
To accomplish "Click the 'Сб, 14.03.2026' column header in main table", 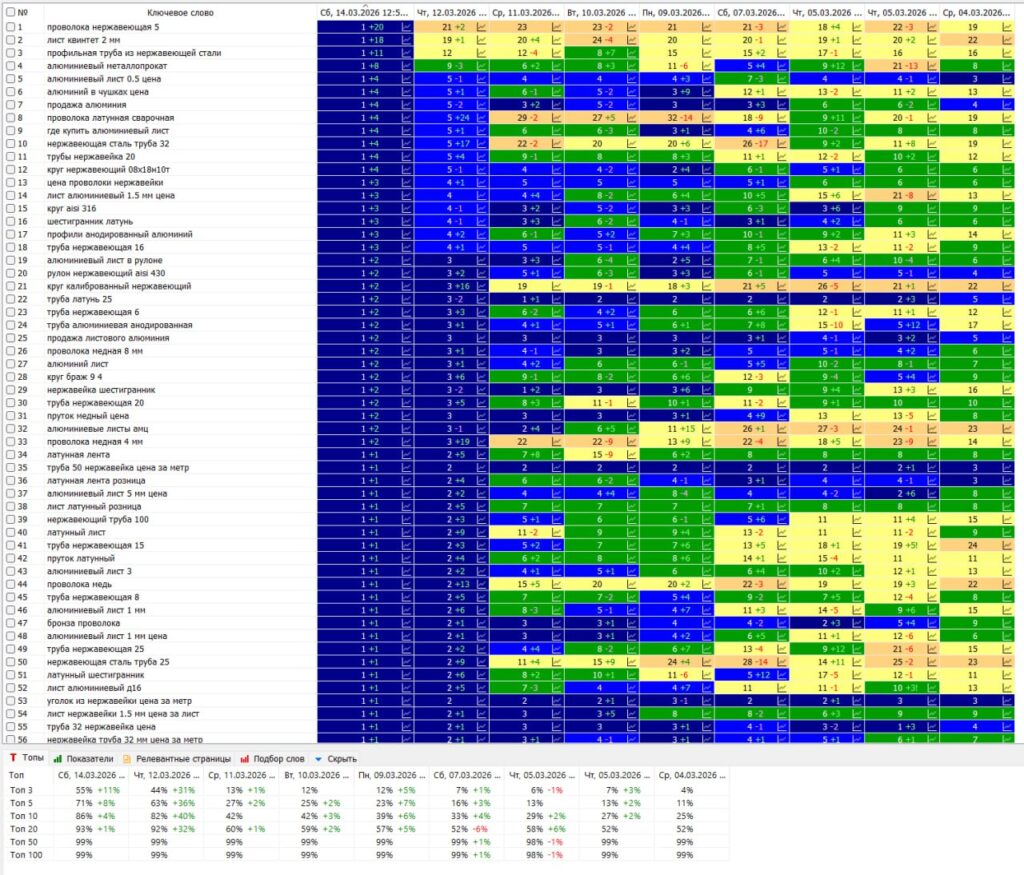I will click(365, 12).
